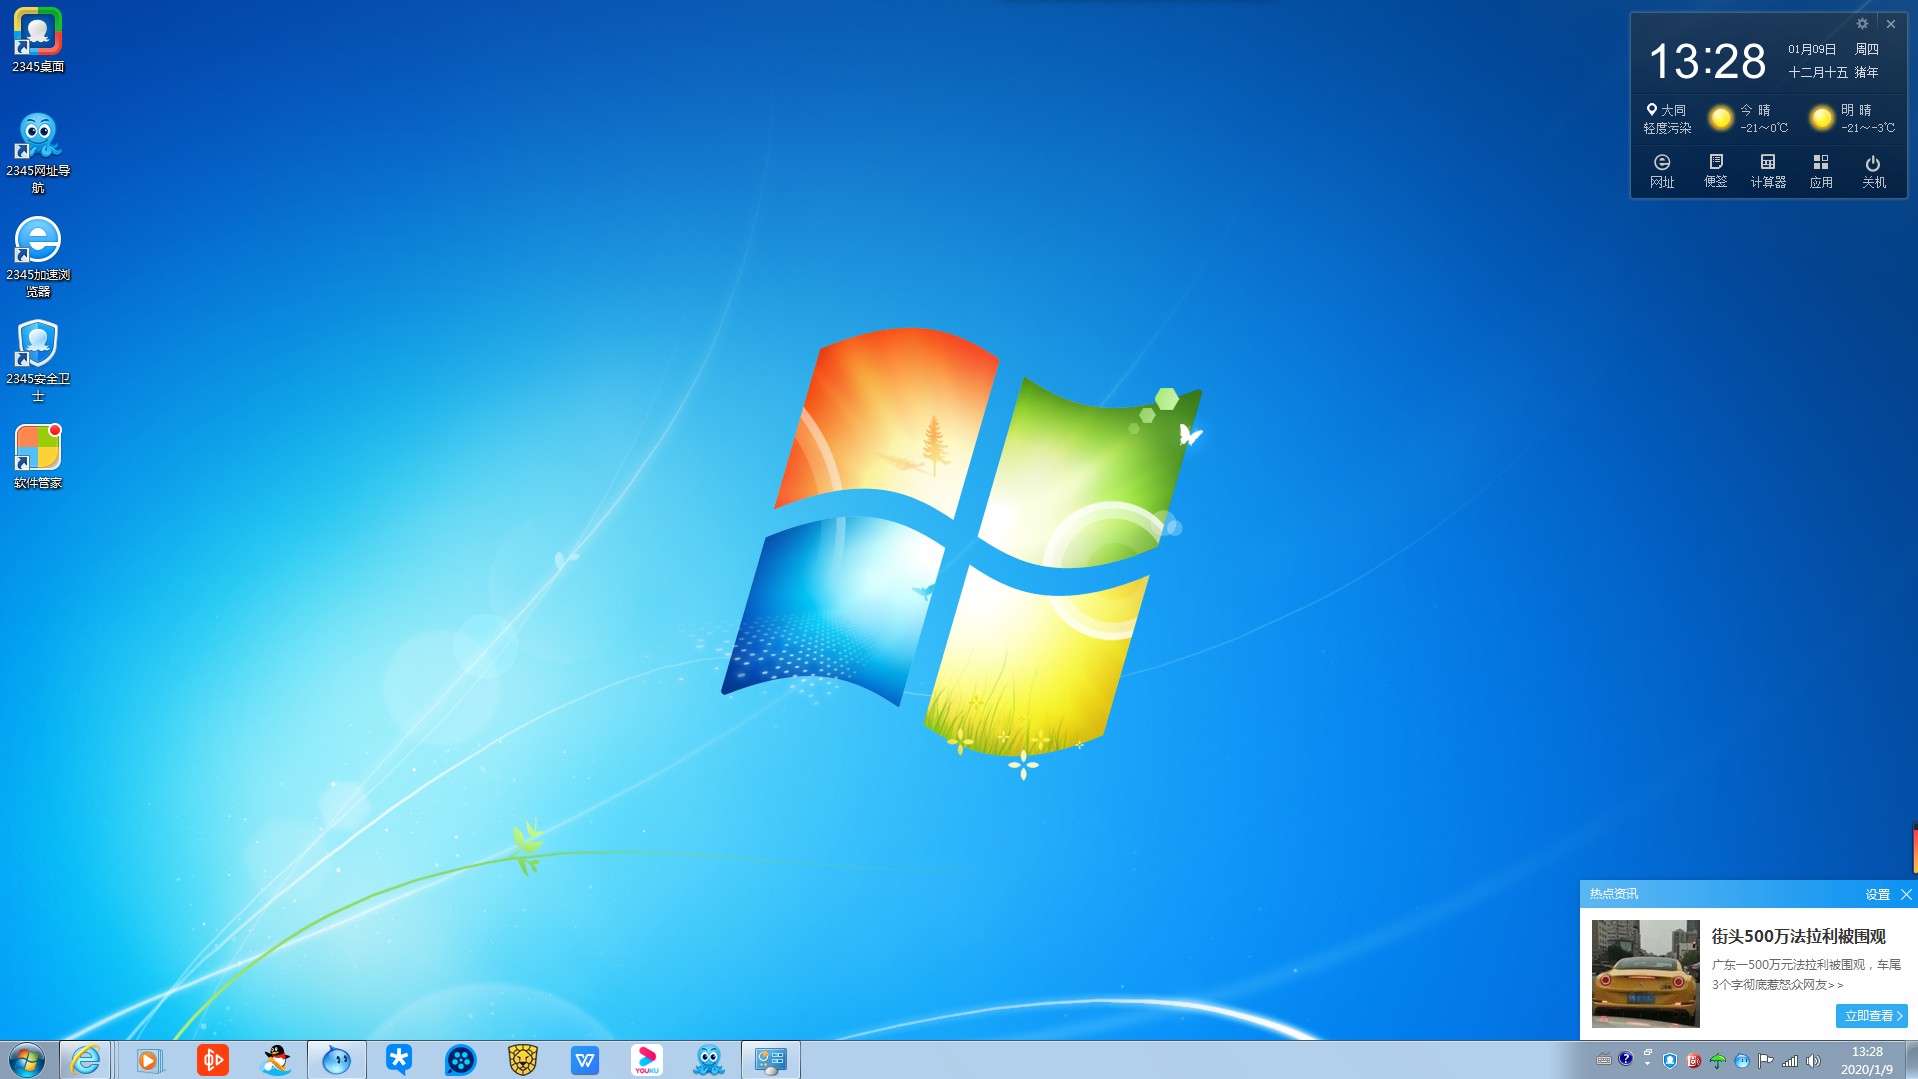The width and height of the screenshot is (1918, 1079).
Task: Open 应用 apps in the widget
Action: point(1821,171)
